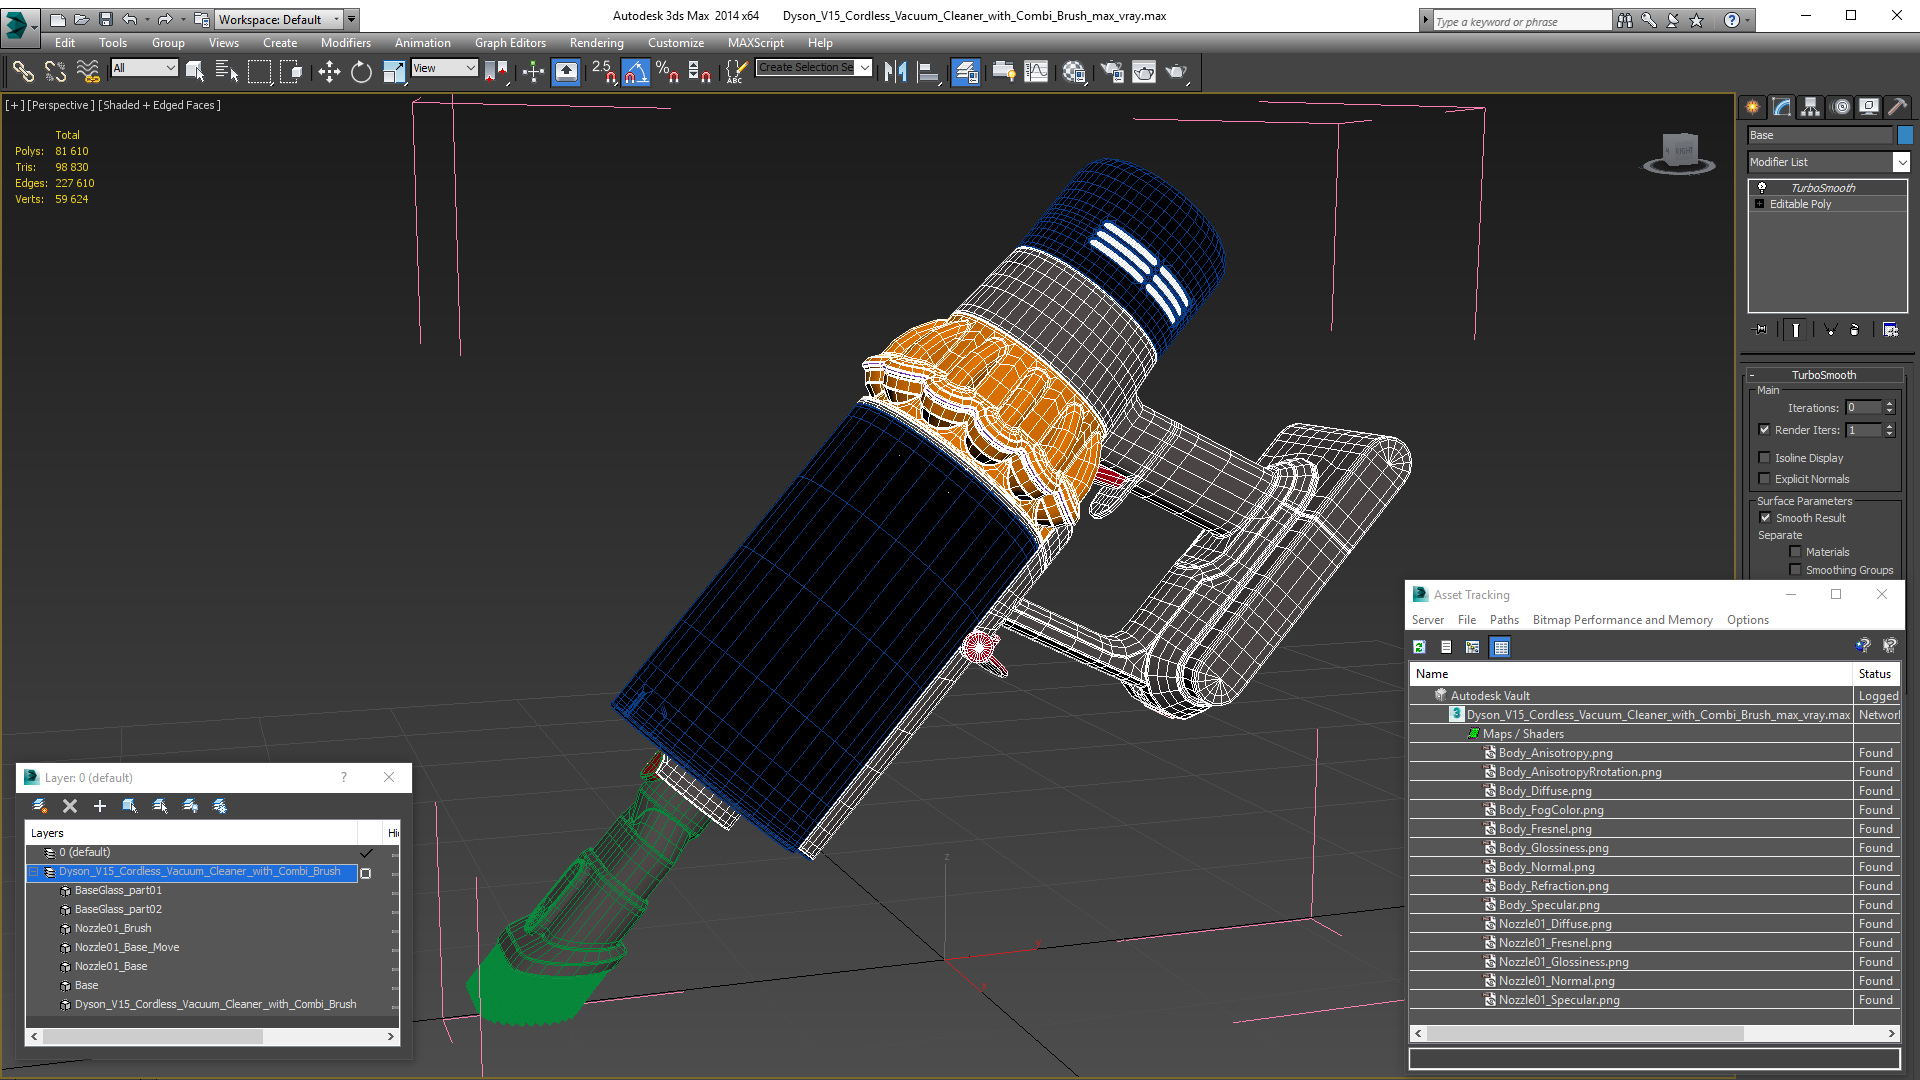Open Paths menu in Asset Tracking

tap(1503, 620)
